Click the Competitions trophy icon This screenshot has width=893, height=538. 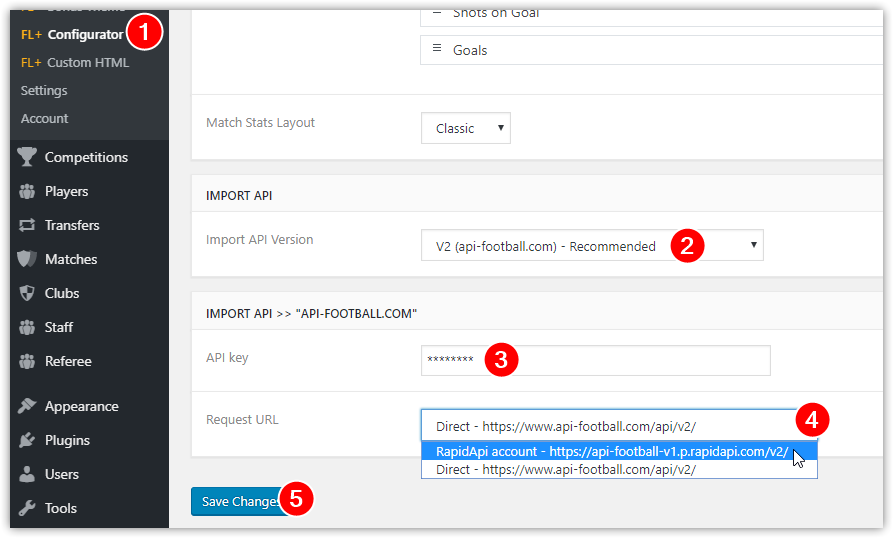pyautogui.click(x=27, y=157)
